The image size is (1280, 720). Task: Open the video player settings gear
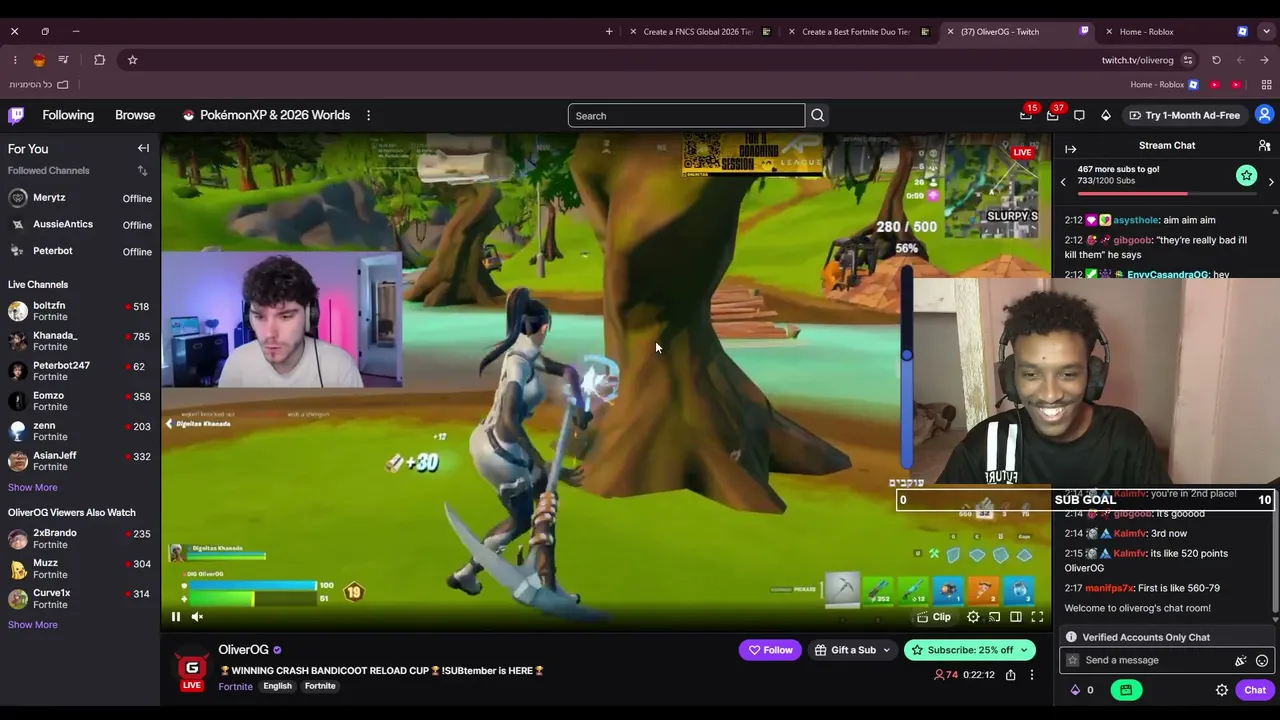point(973,617)
